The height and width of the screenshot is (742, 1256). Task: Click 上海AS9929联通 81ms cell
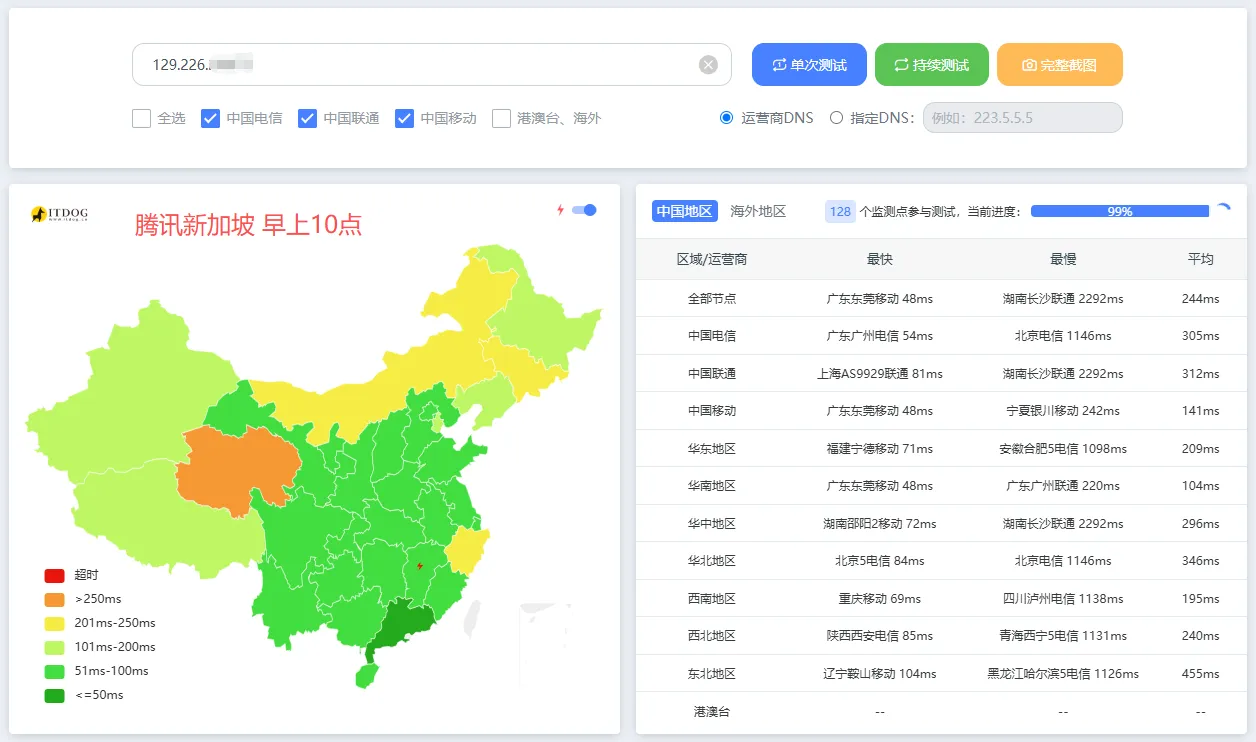880,374
